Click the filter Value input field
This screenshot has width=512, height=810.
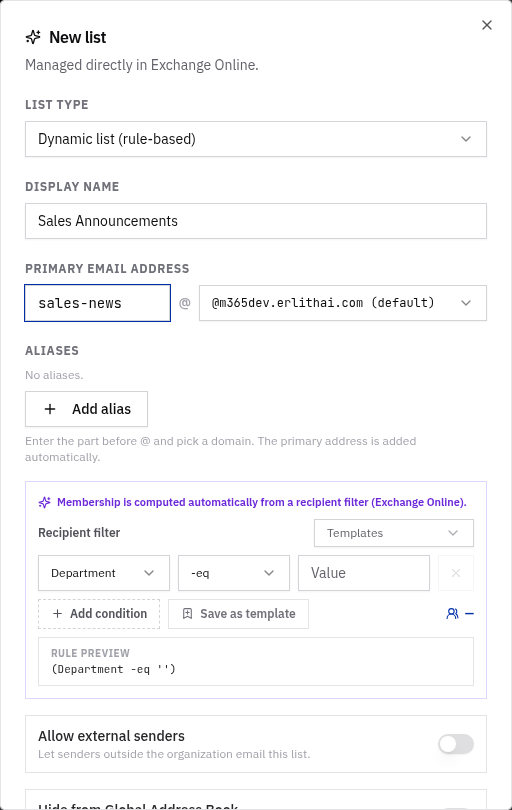click(x=364, y=573)
